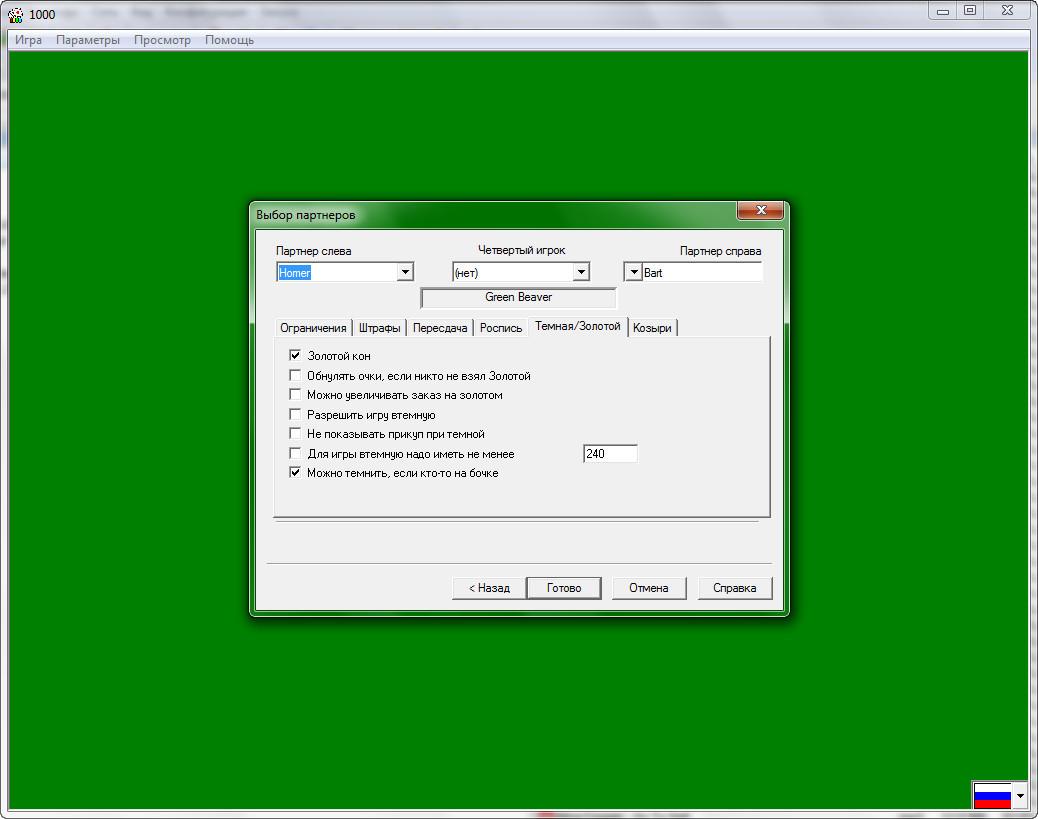1038x819 pixels.
Task: Maximize the 1000 main window
Action: (x=970, y=11)
